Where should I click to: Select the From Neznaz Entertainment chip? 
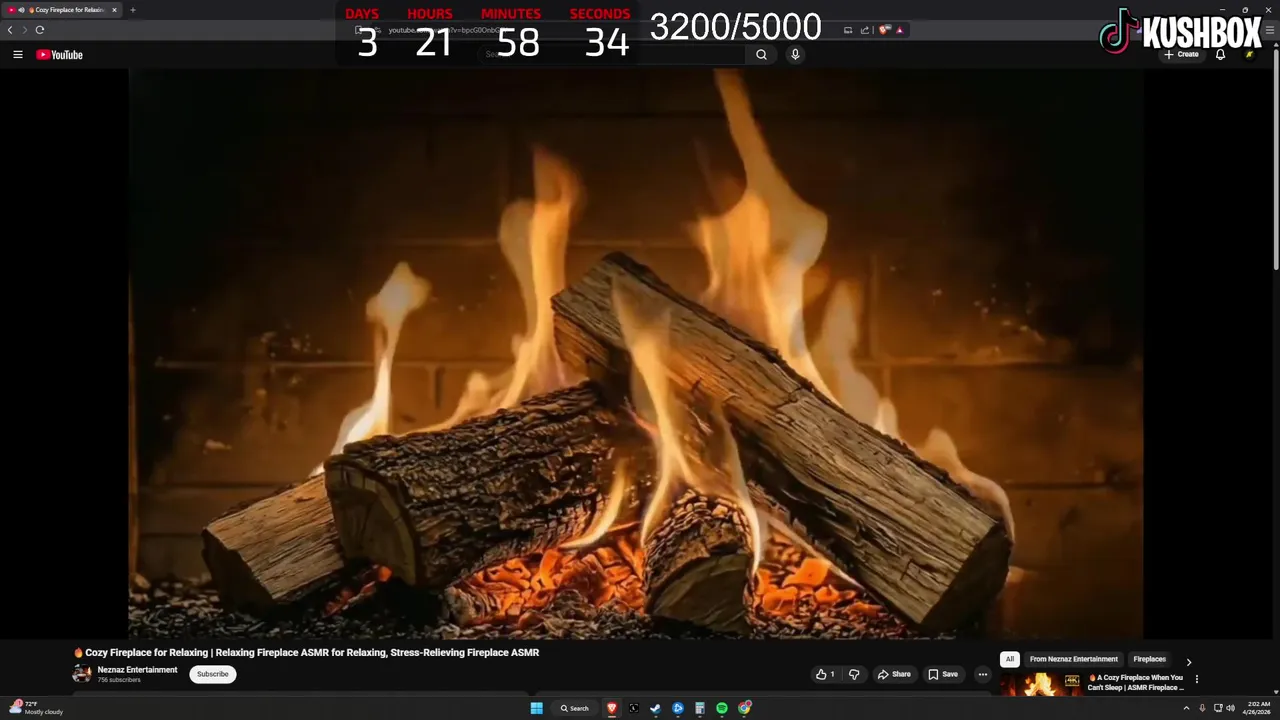1074,659
